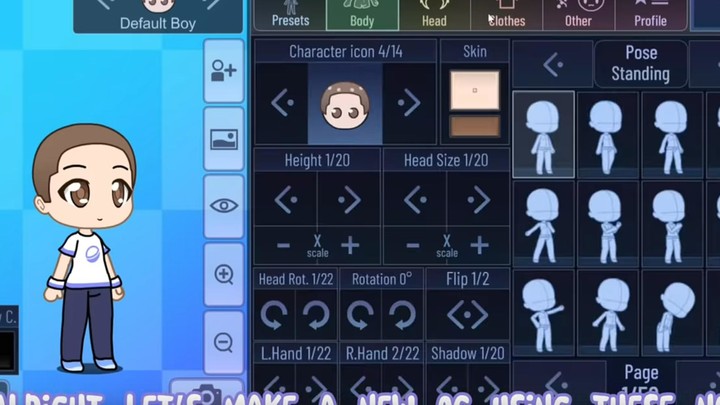Toggle the eye visibility button
The image size is (720, 405).
point(223,206)
